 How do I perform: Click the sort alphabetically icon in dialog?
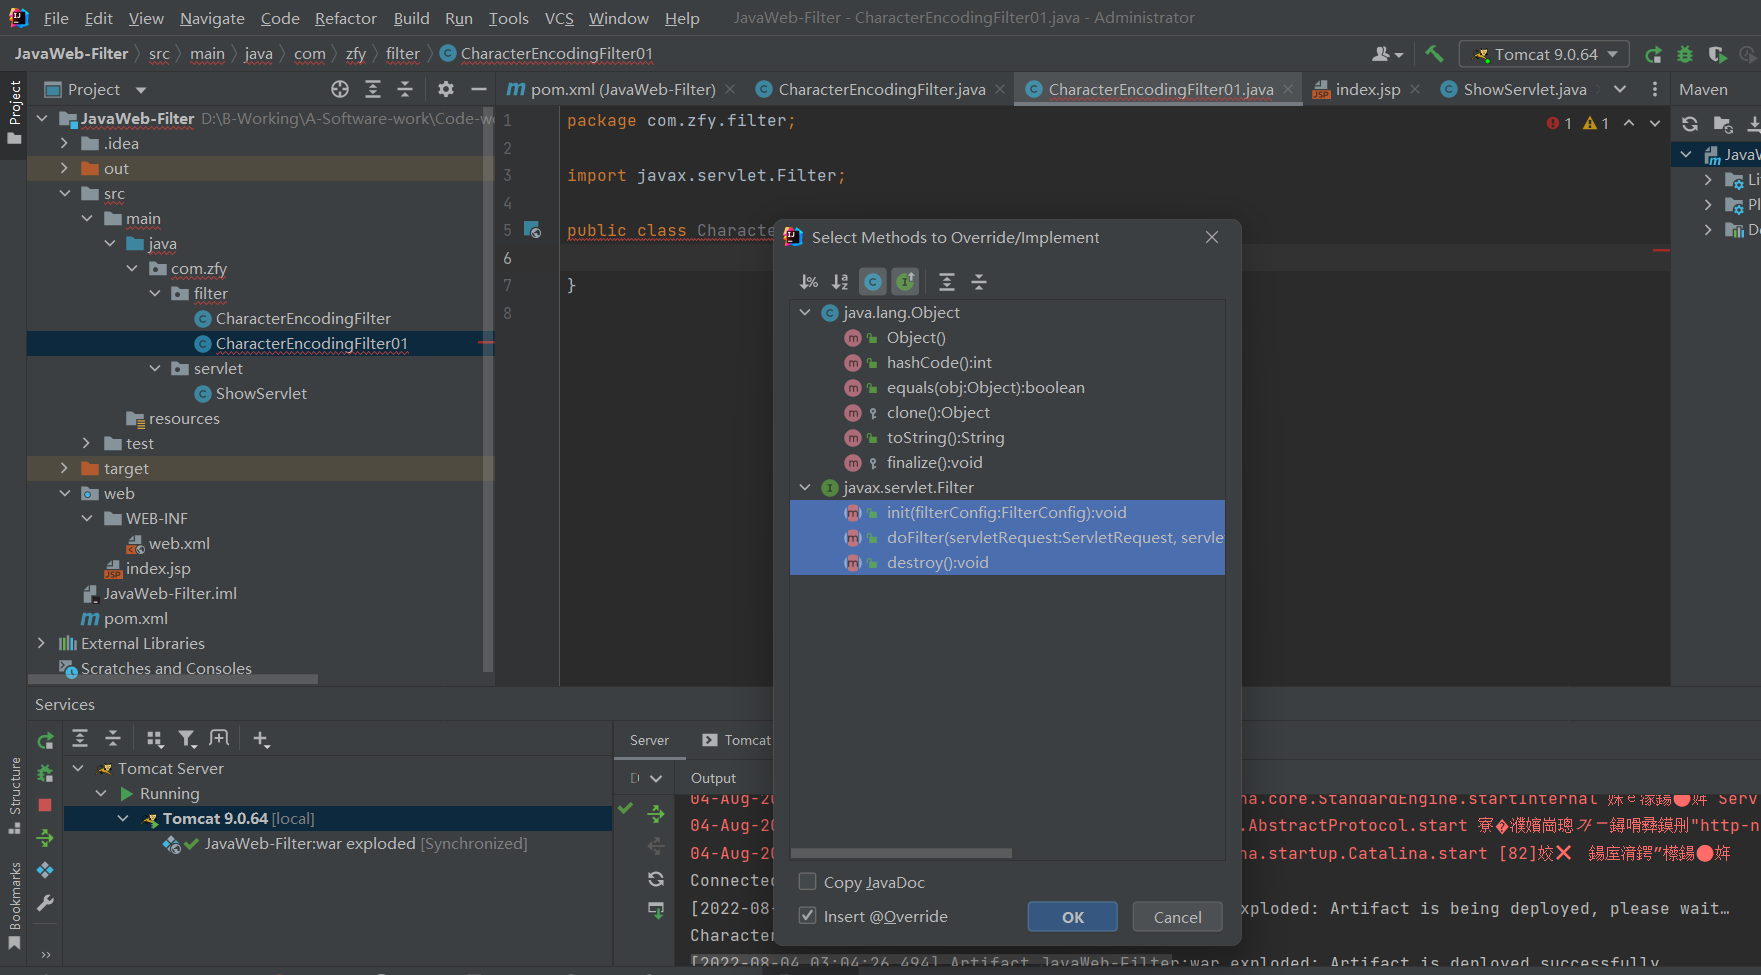pyautogui.click(x=840, y=282)
